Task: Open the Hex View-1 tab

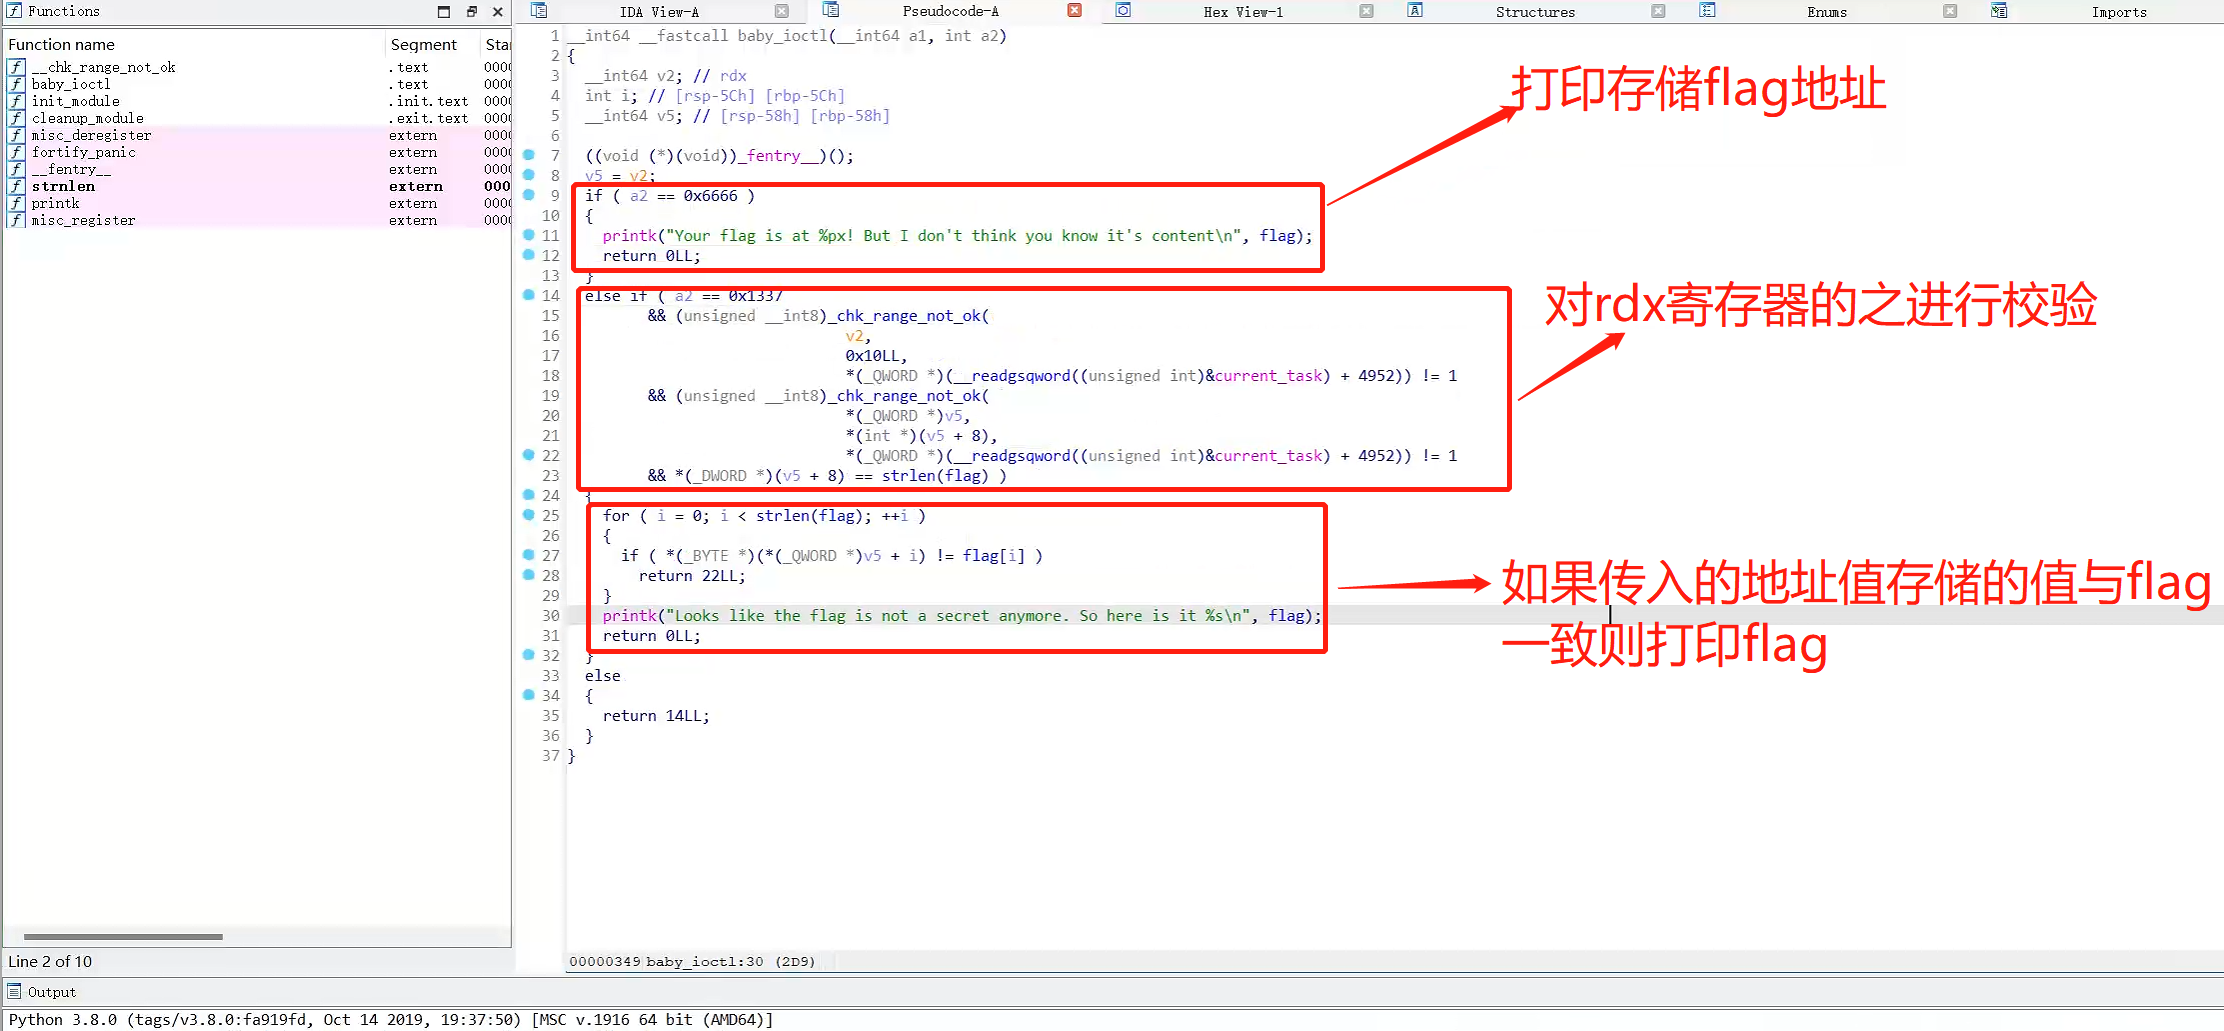Action: [1243, 12]
